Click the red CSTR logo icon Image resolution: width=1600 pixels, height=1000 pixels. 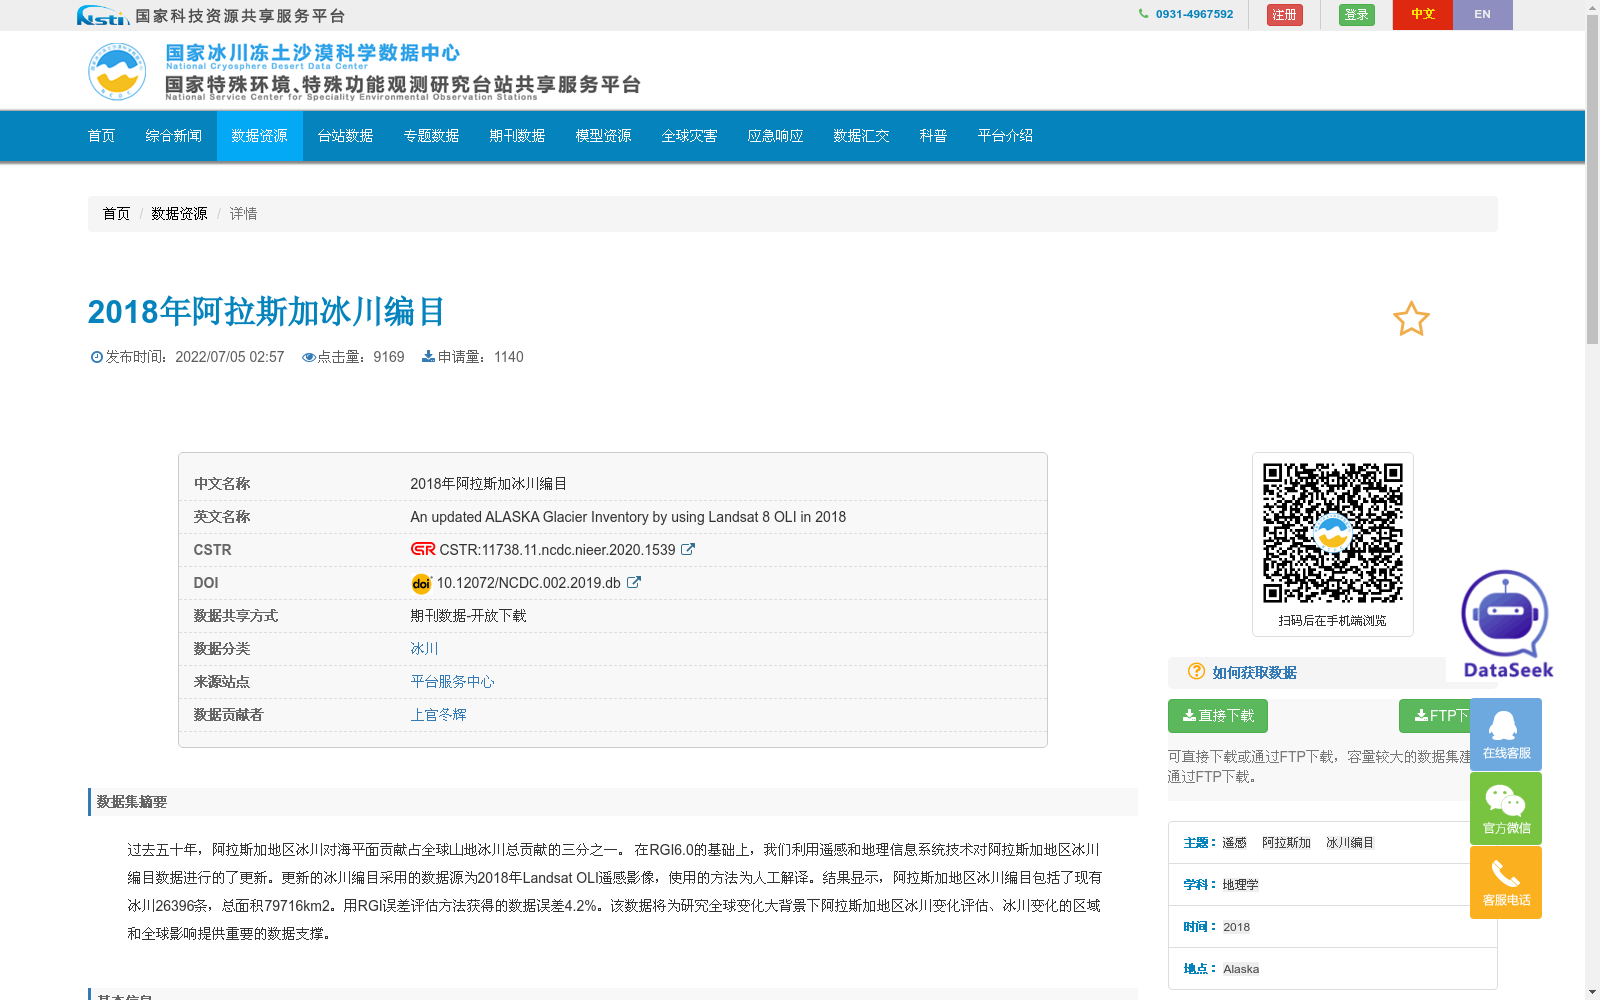coord(423,549)
